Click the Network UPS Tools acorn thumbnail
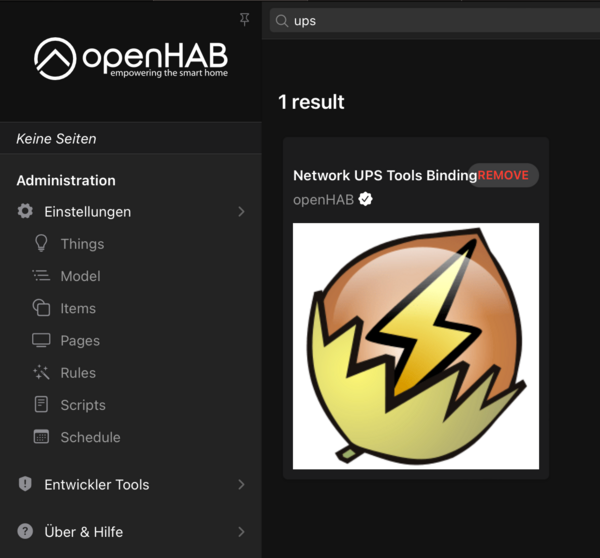The height and width of the screenshot is (558, 600). [x=416, y=346]
